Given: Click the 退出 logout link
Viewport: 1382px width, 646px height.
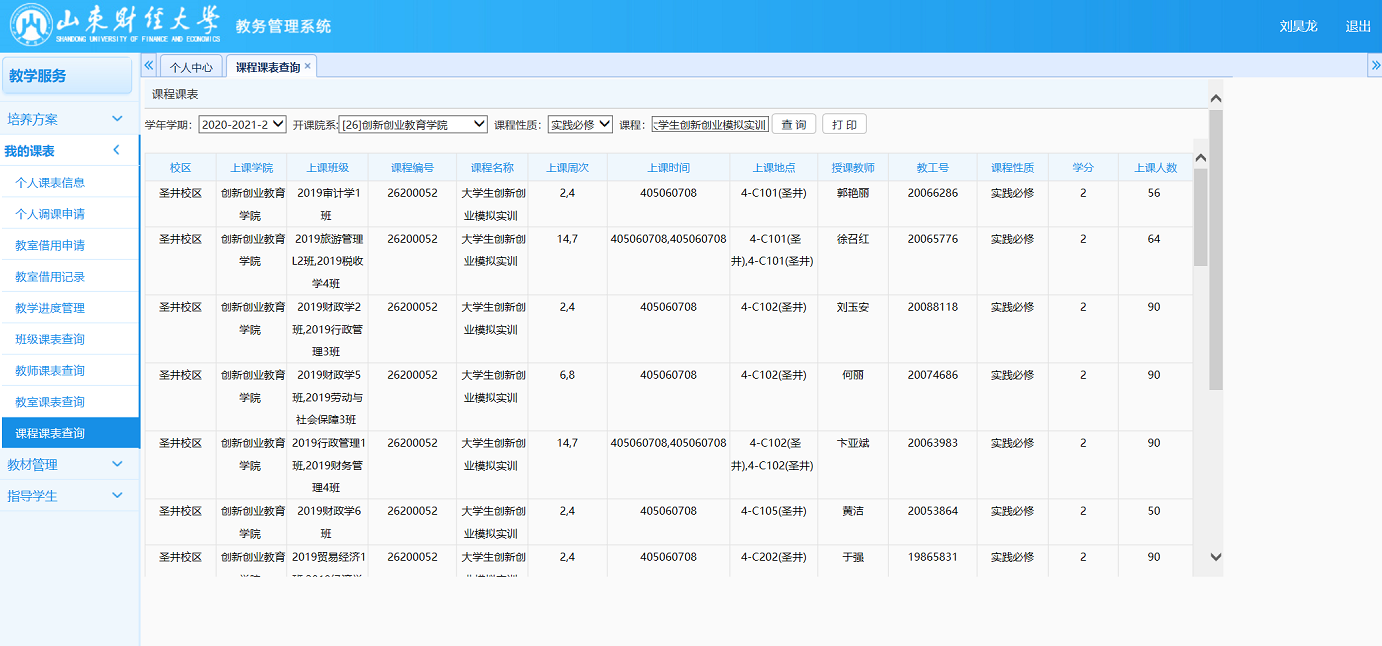Looking at the screenshot, I should 1358,26.
